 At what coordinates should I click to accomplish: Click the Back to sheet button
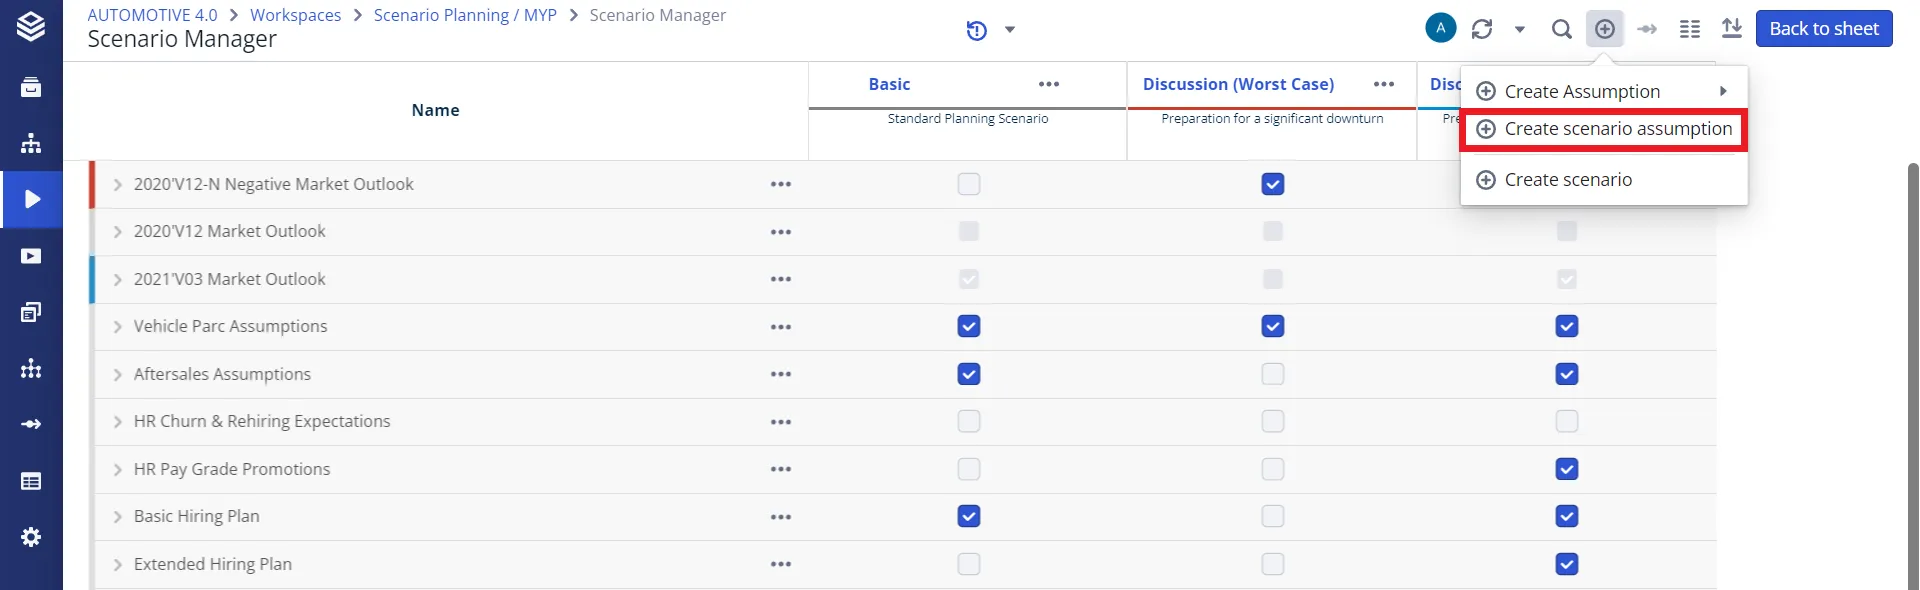pos(1824,29)
